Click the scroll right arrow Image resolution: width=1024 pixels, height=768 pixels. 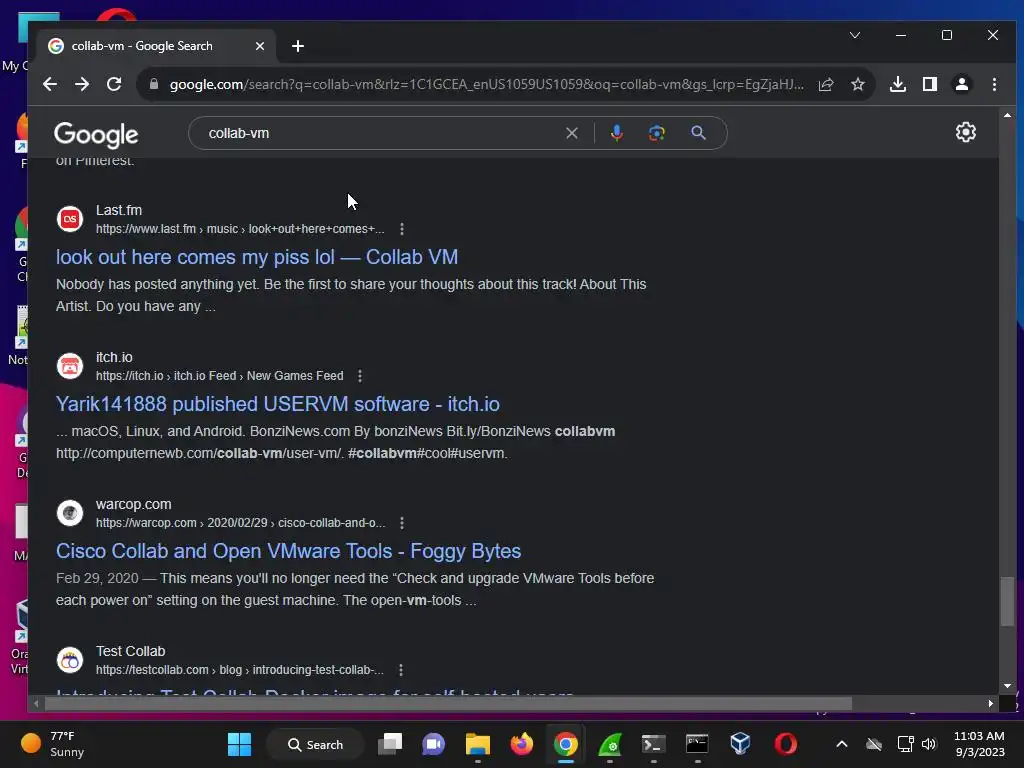coord(991,703)
